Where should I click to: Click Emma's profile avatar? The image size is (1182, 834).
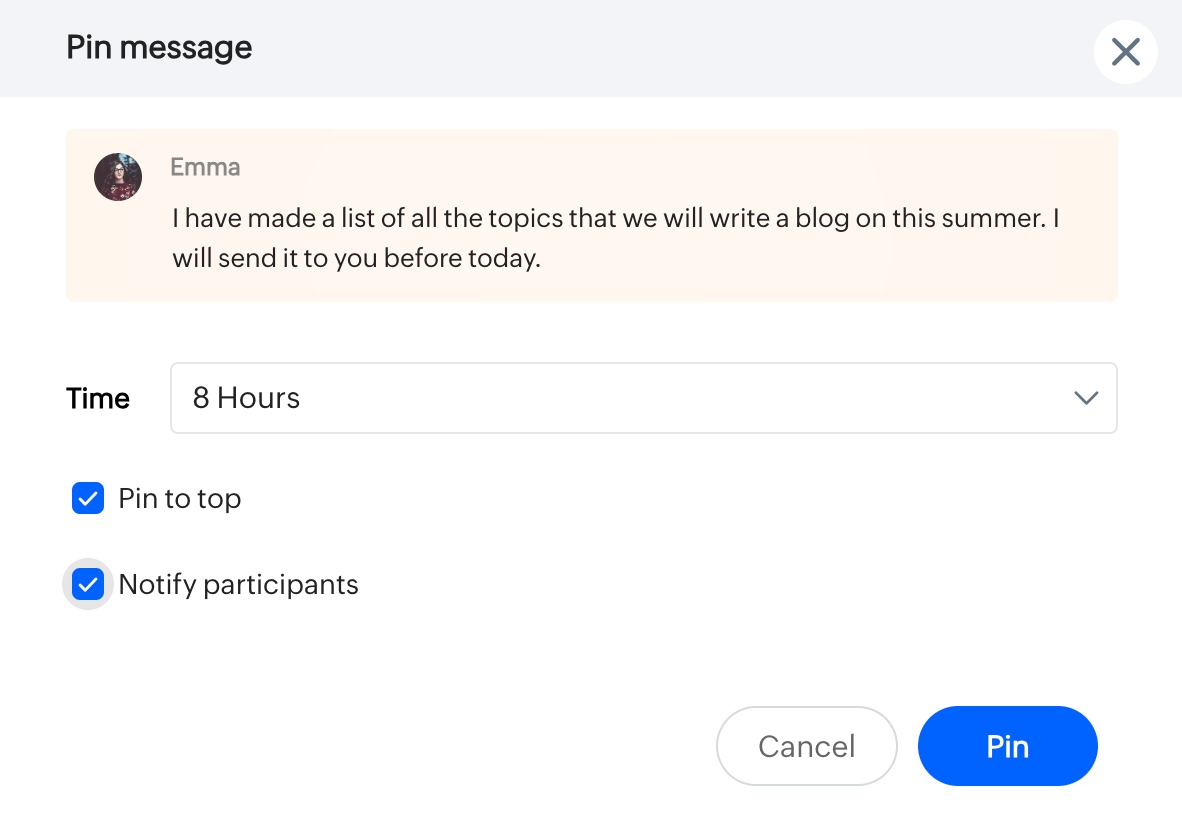click(x=118, y=177)
